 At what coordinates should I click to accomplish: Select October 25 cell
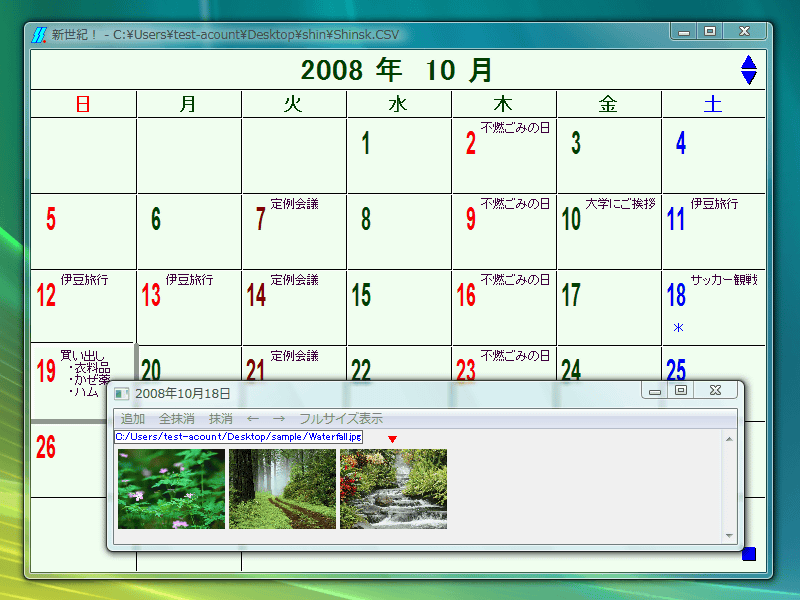point(714,363)
